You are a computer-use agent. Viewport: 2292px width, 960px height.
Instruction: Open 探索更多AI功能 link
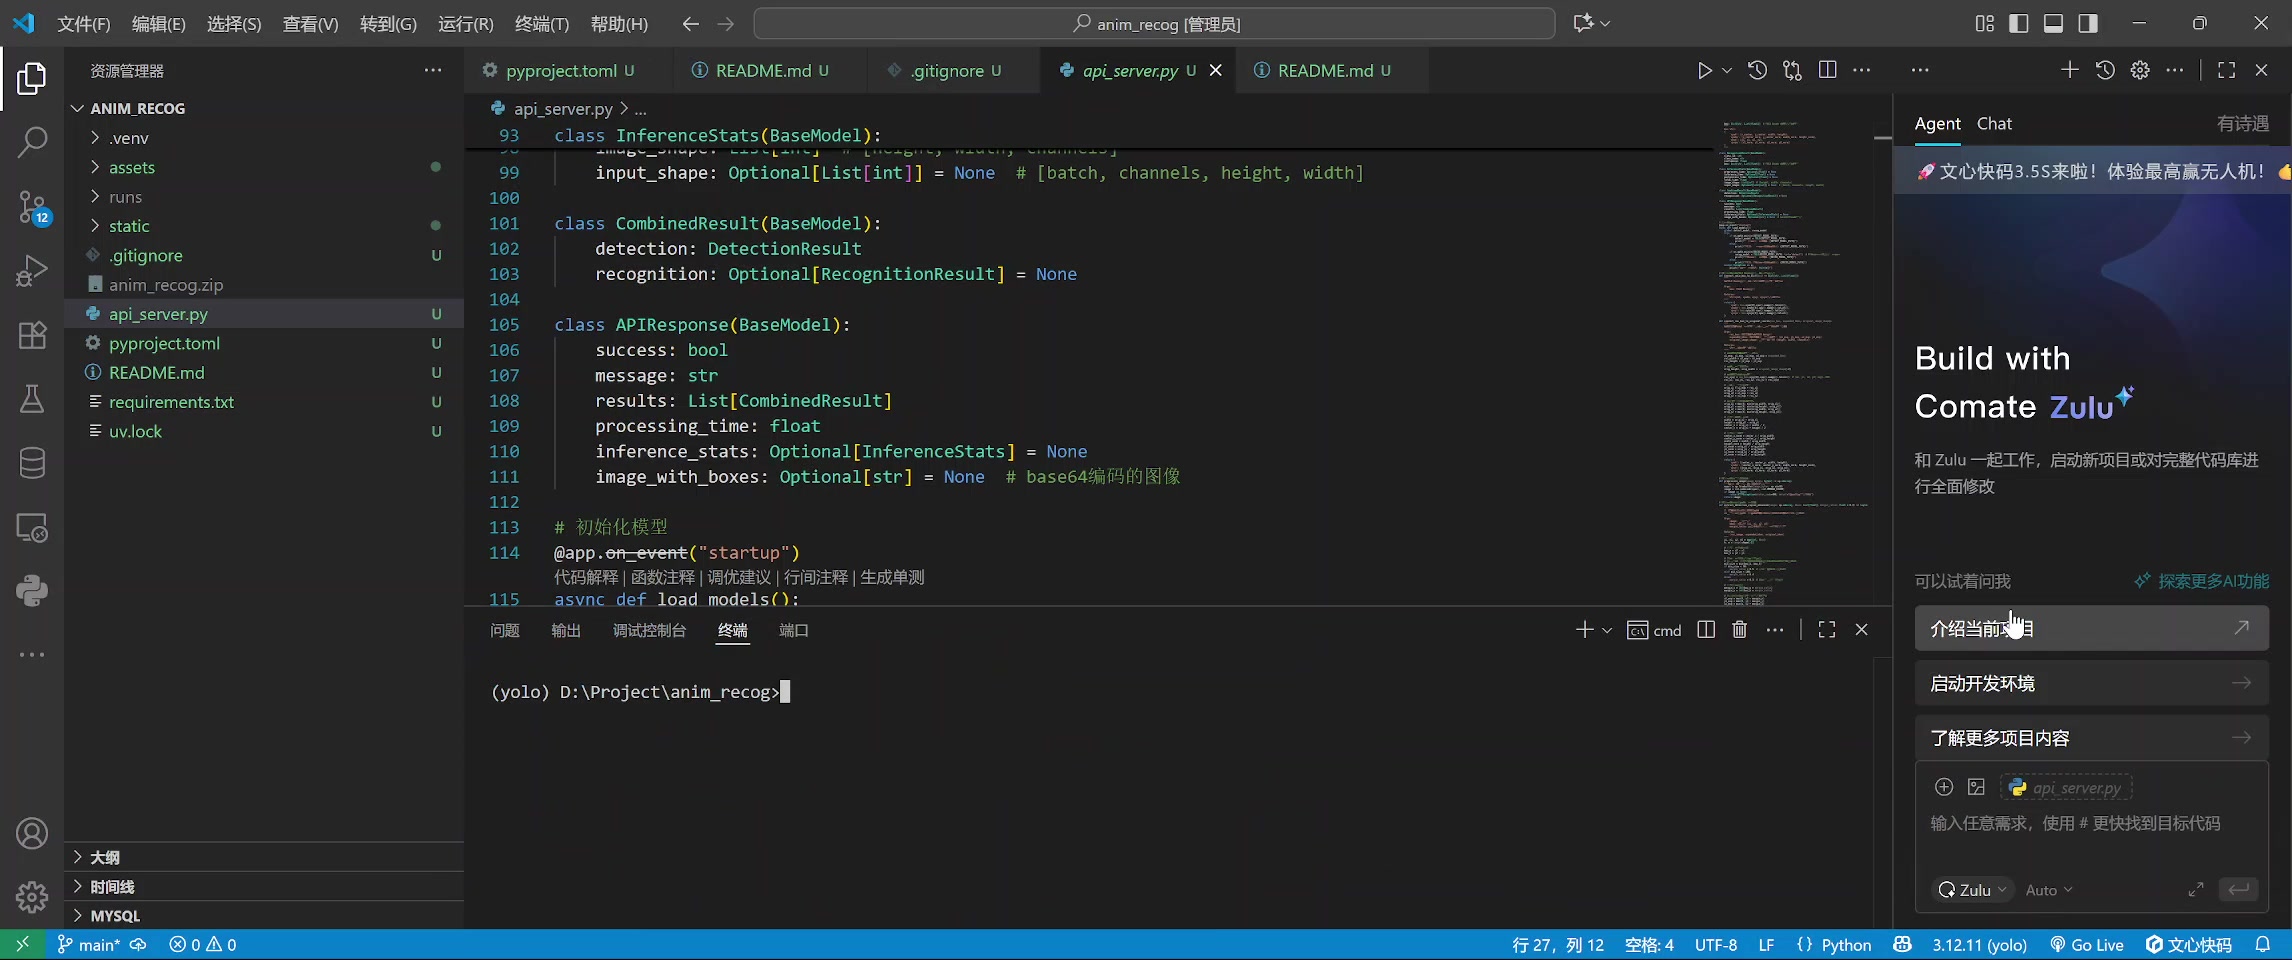coord(2202,581)
